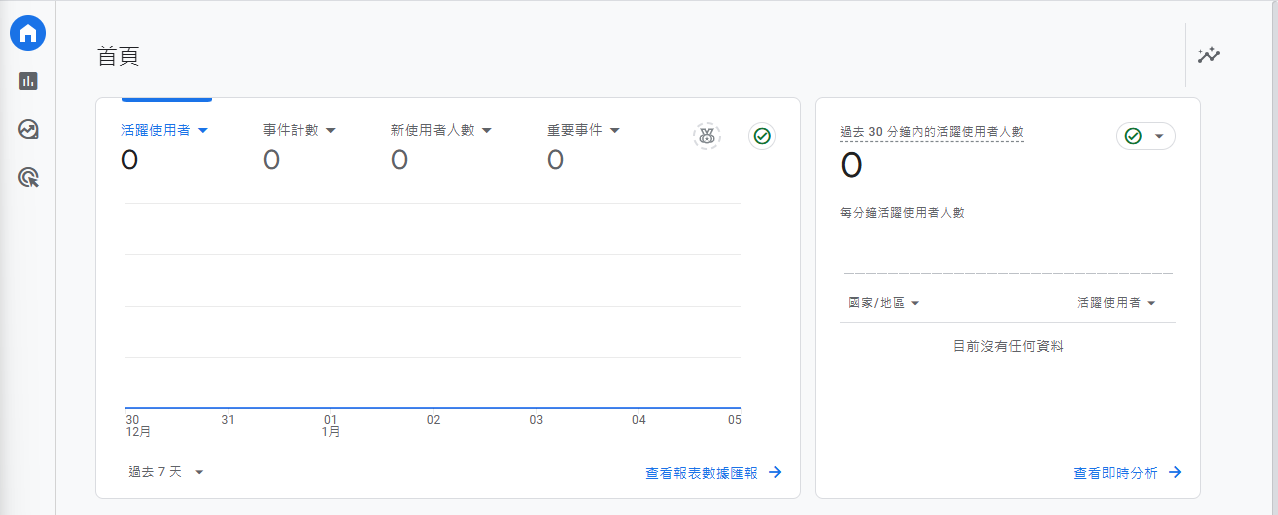This screenshot has height=515, width=1278.
Task: Open the 過去 7 天 date range dropdown
Action: pos(166,472)
